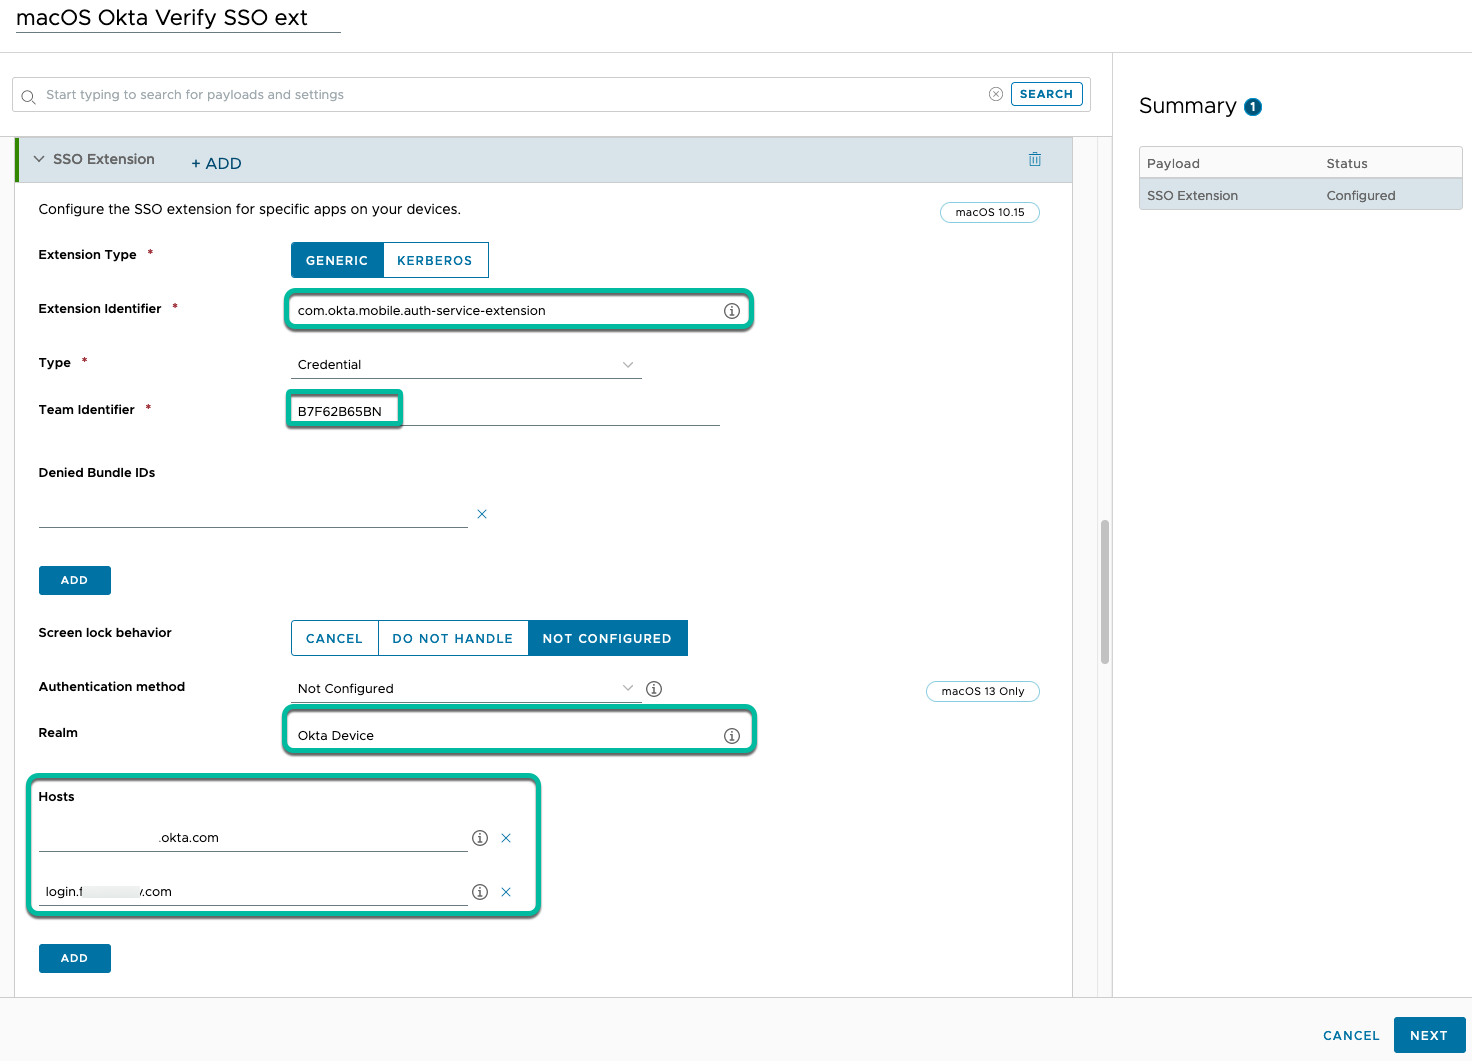Click info icon beside Authentication method

click(x=654, y=689)
